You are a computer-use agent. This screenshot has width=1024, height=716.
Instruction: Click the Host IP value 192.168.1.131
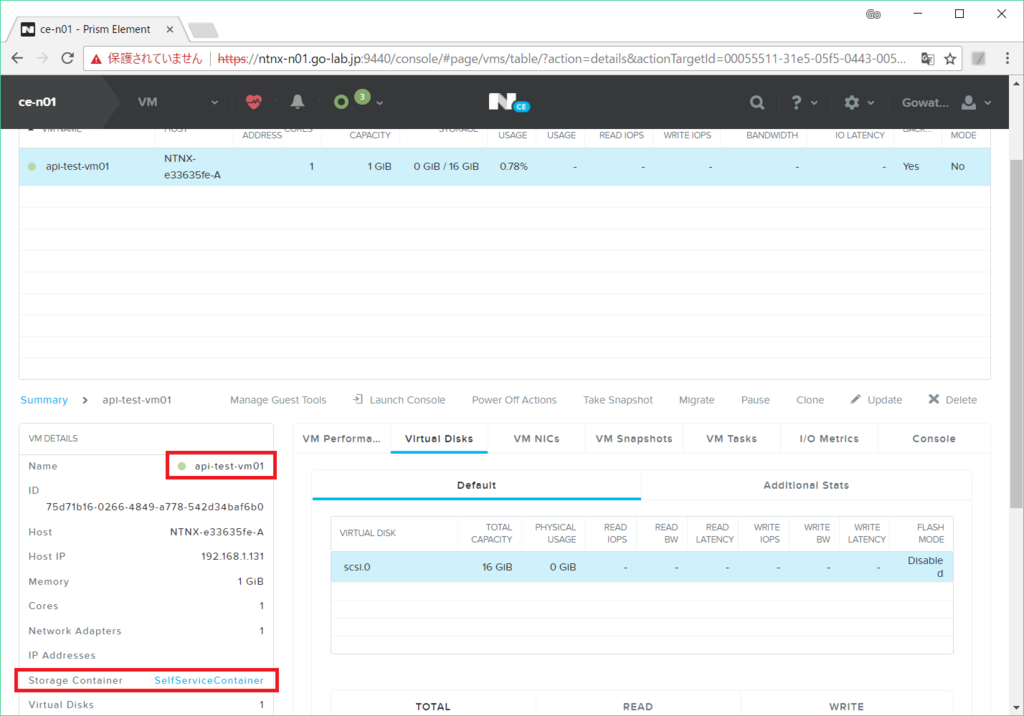pyautogui.click(x=232, y=556)
